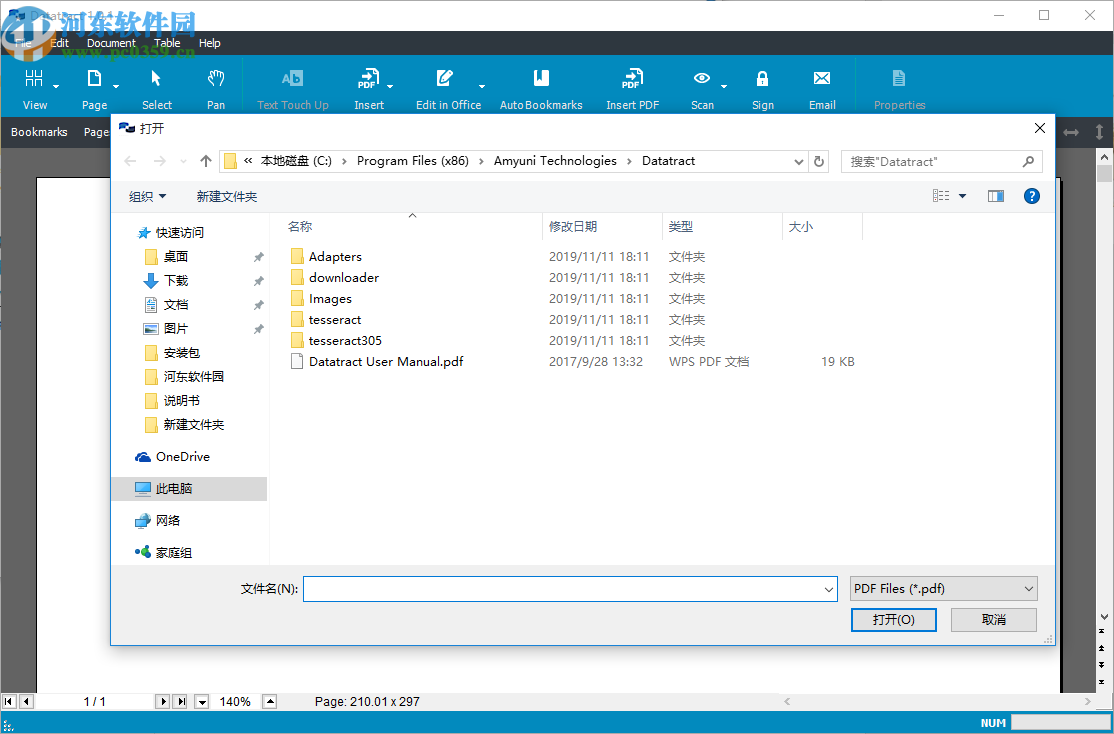This screenshot has width=1114, height=734.
Task: Click the 新建文件夹 button
Action: 227,195
